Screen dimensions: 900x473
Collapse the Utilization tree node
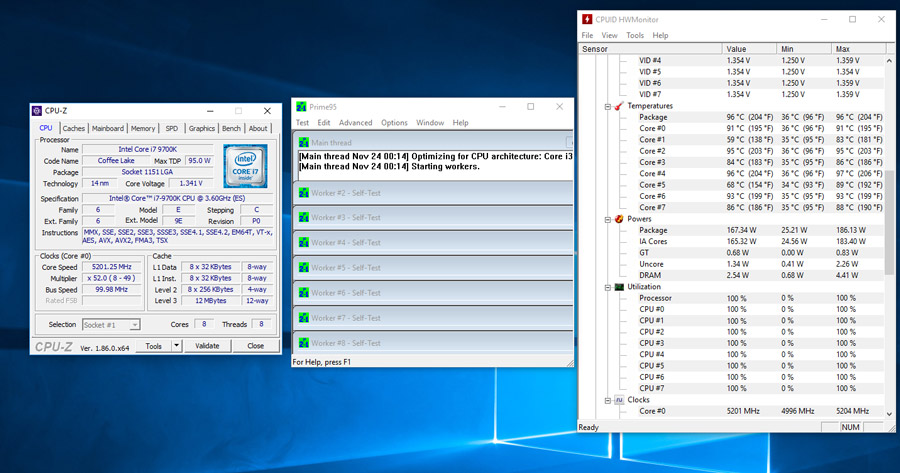tap(607, 287)
